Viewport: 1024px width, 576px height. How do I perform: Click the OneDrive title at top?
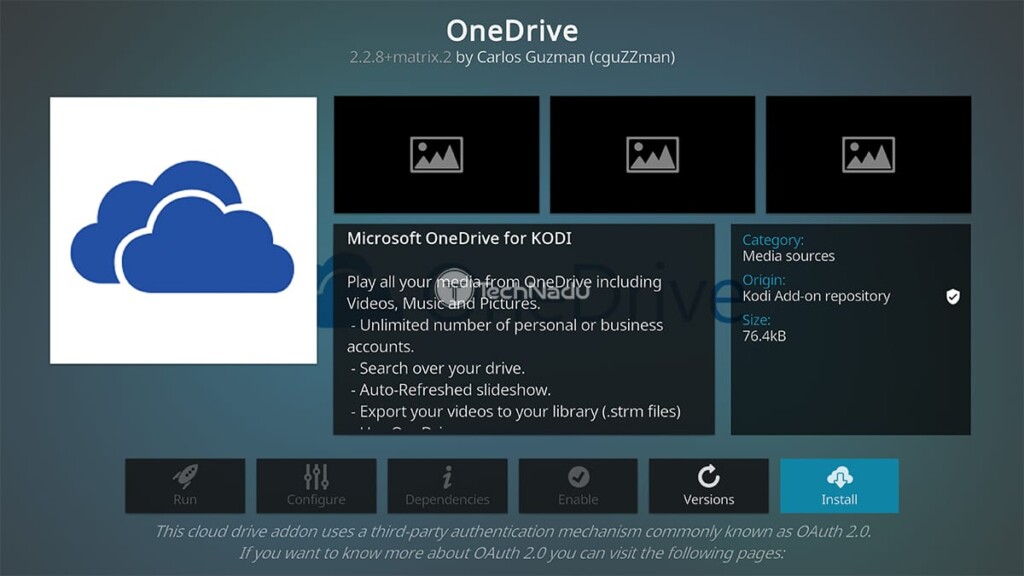coord(512,30)
